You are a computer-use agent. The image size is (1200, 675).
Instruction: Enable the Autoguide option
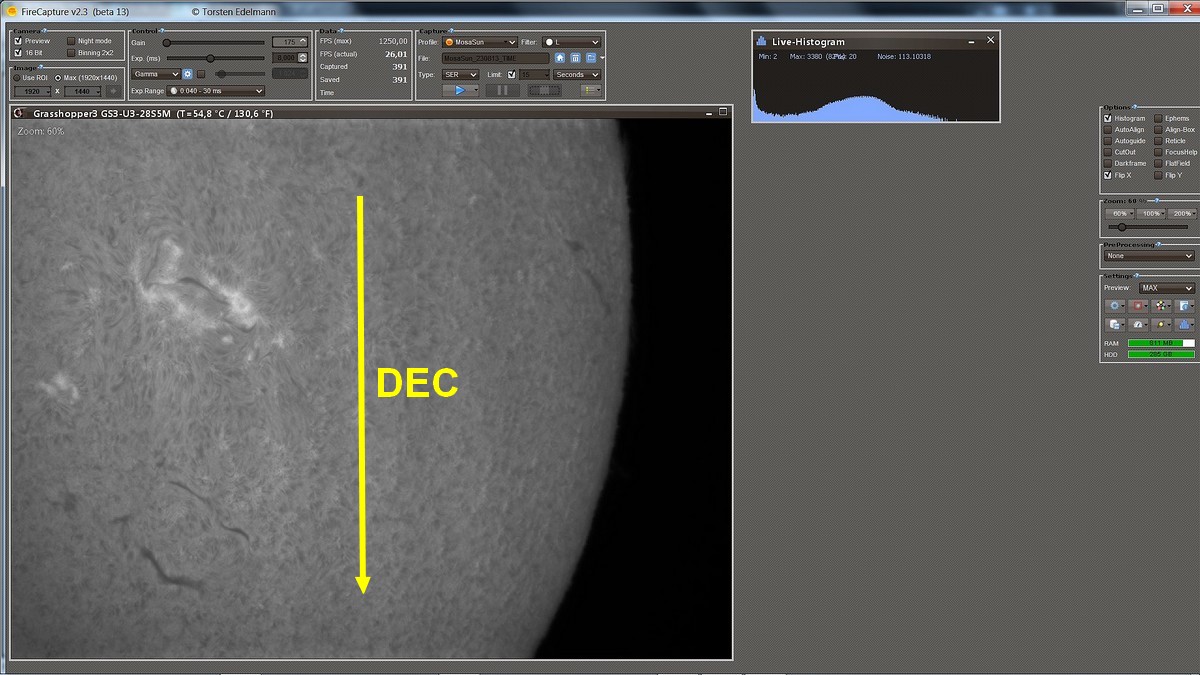click(1108, 141)
